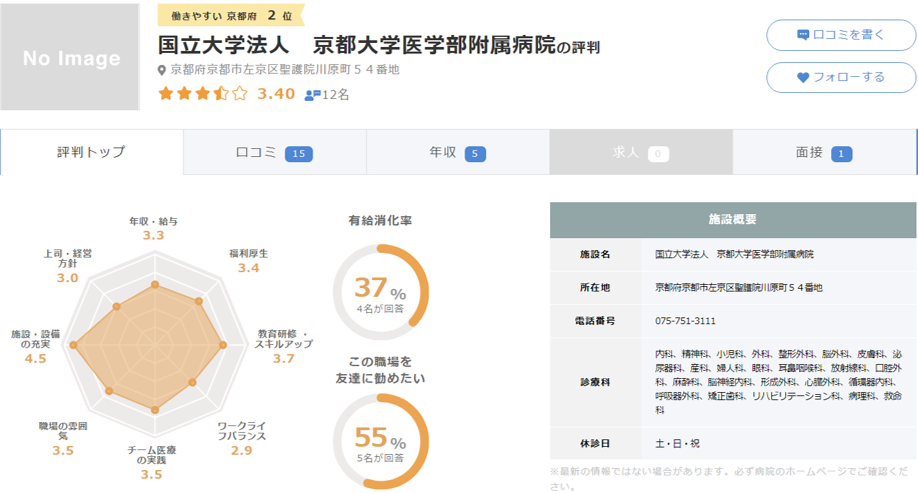918x493 pixels.
Task: Click the map pin icon beside address
Action: click(x=163, y=71)
